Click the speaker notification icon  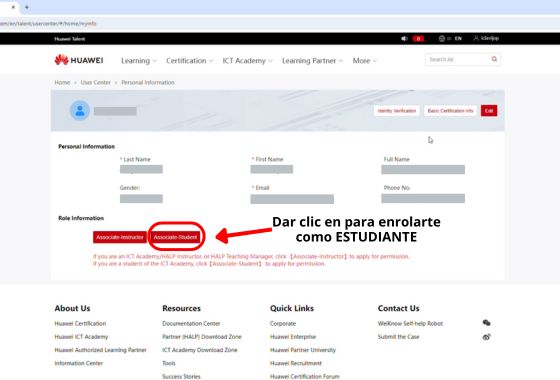coord(404,39)
